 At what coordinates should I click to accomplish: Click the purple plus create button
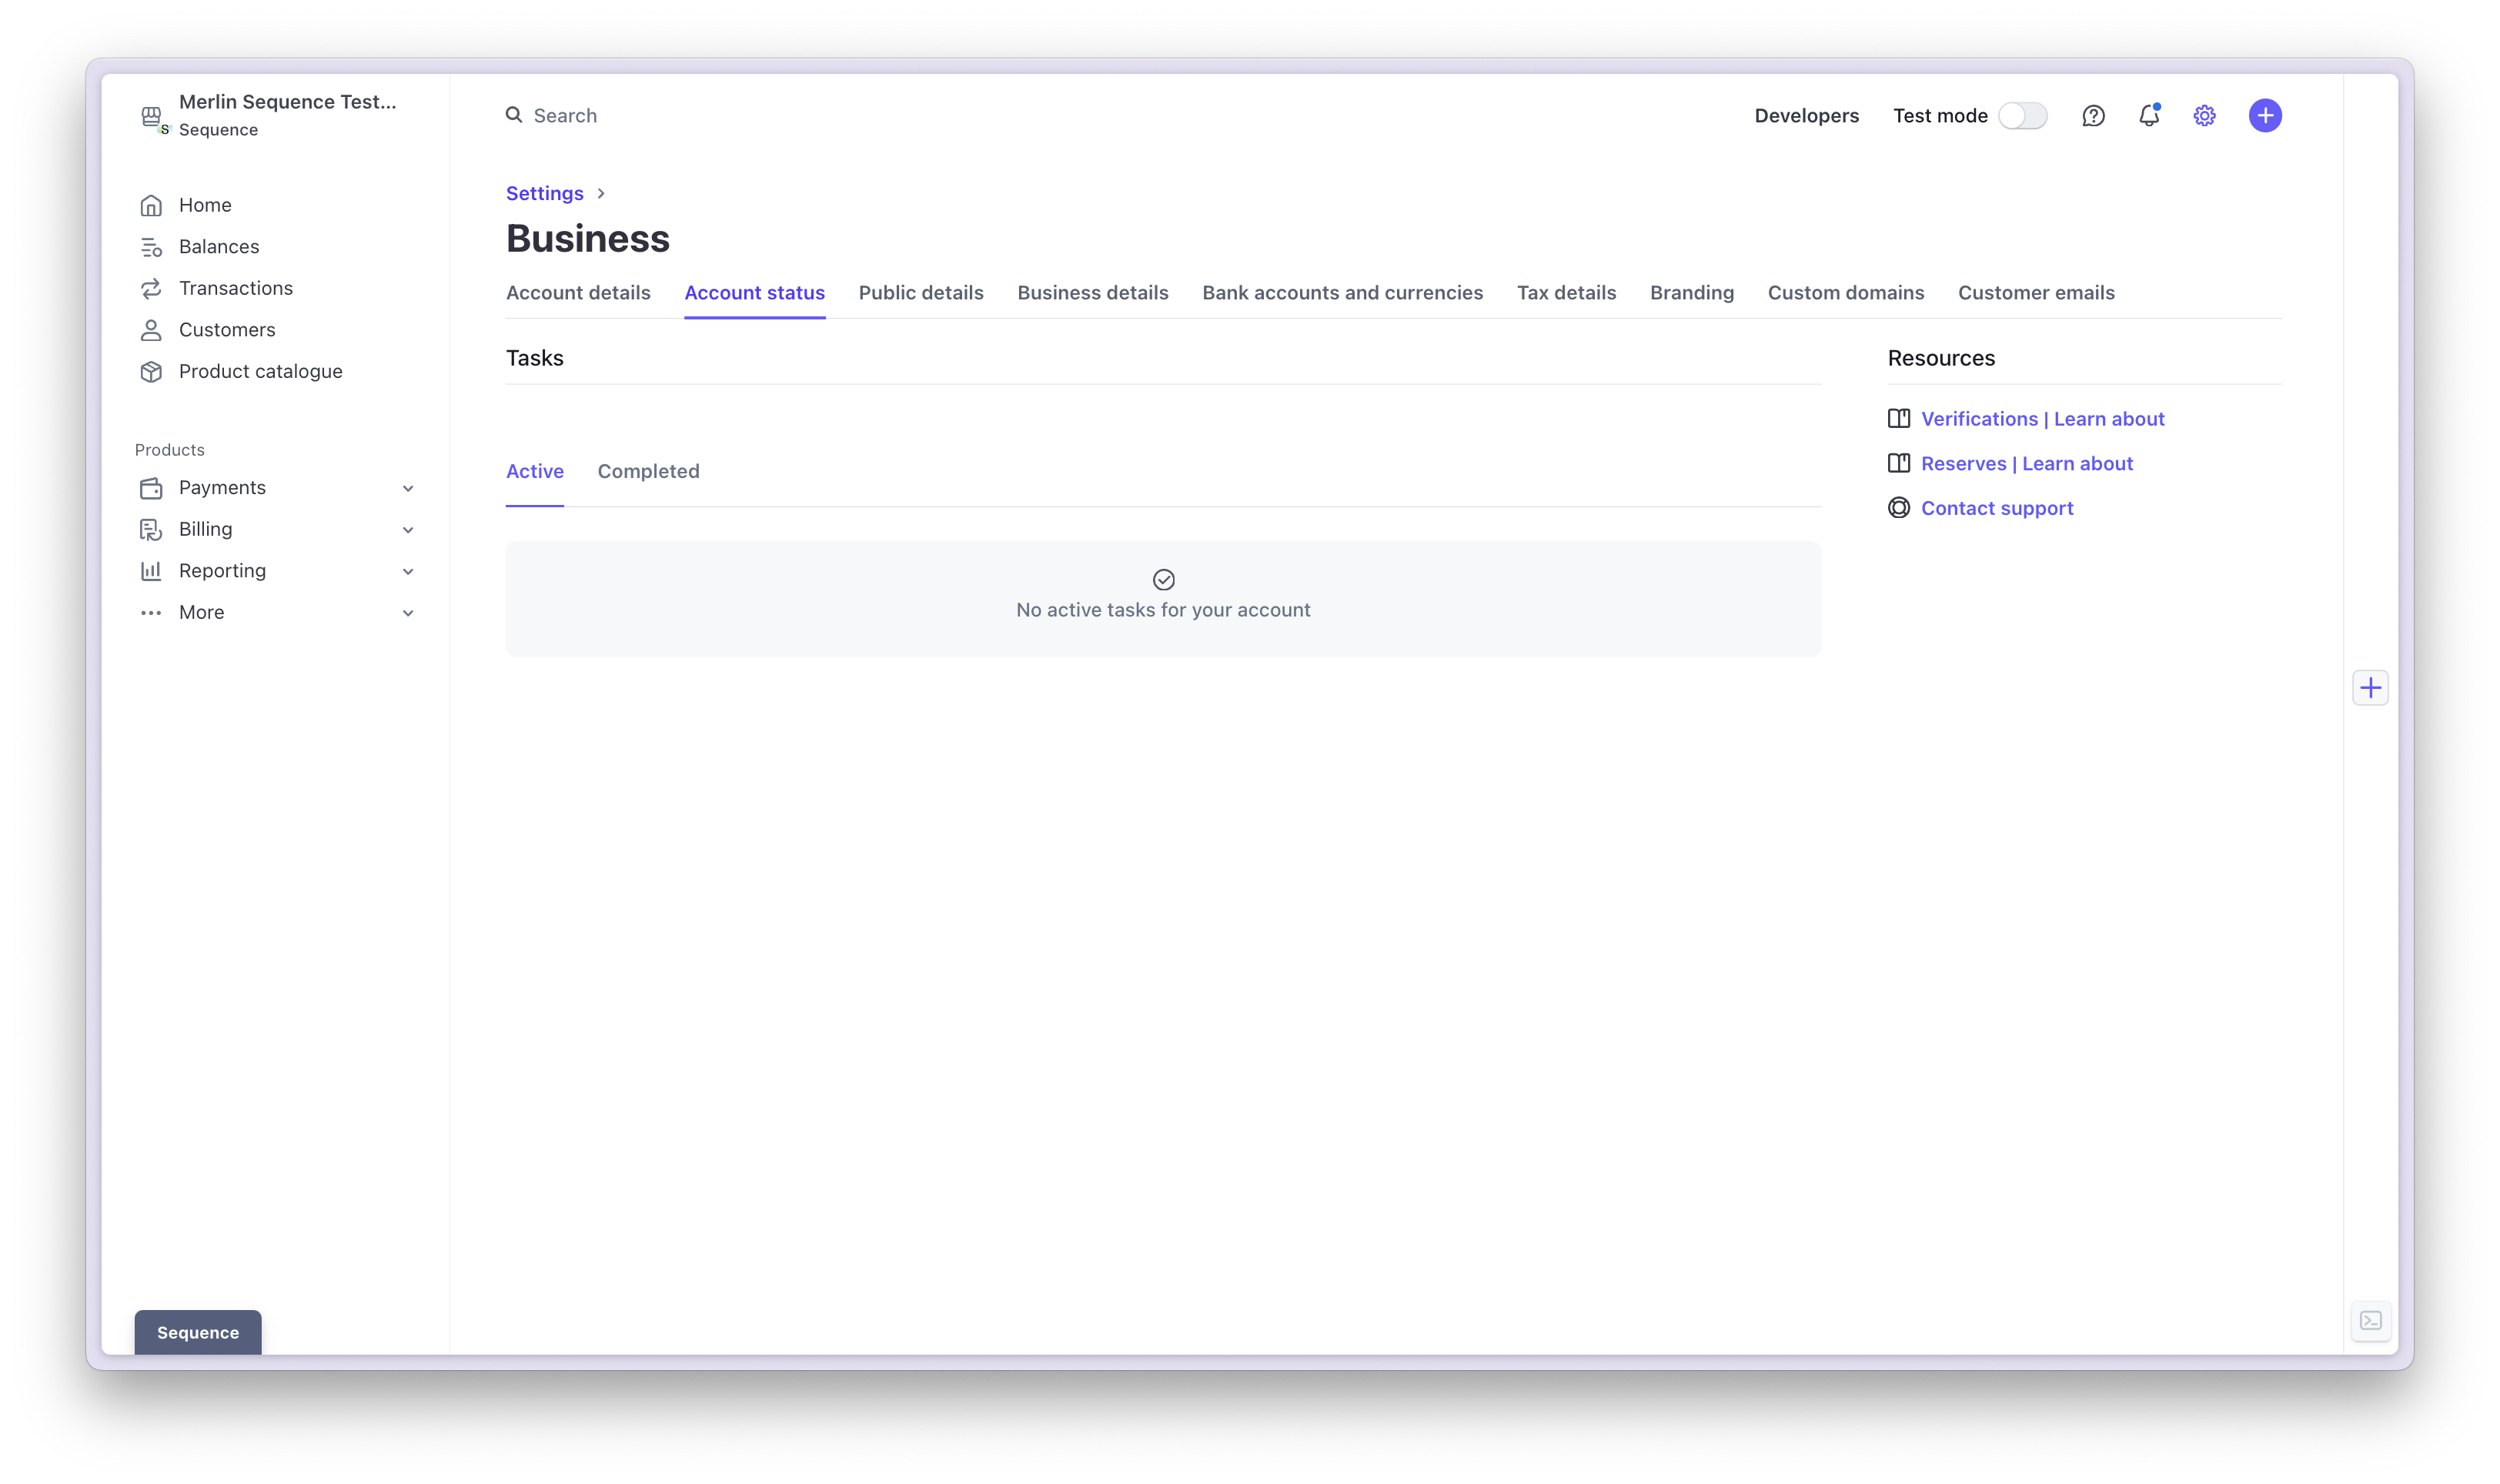click(2265, 115)
